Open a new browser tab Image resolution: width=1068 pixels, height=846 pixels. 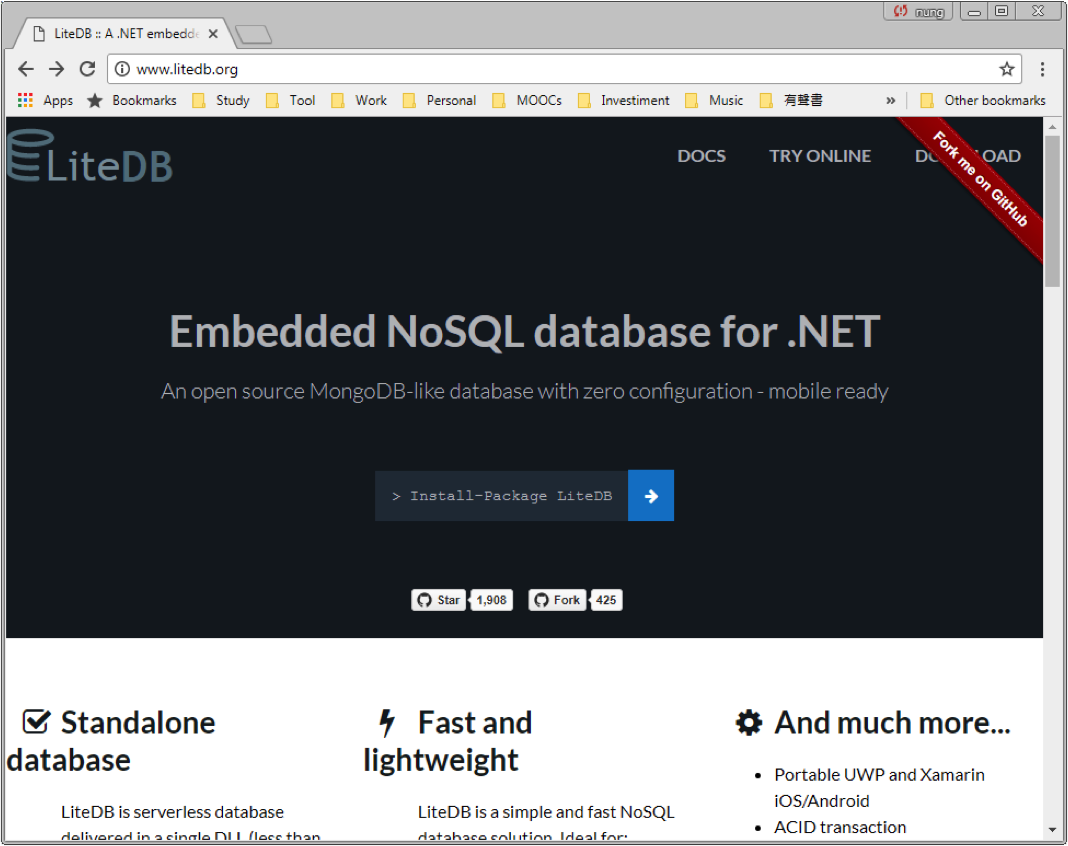coord(253,34)
